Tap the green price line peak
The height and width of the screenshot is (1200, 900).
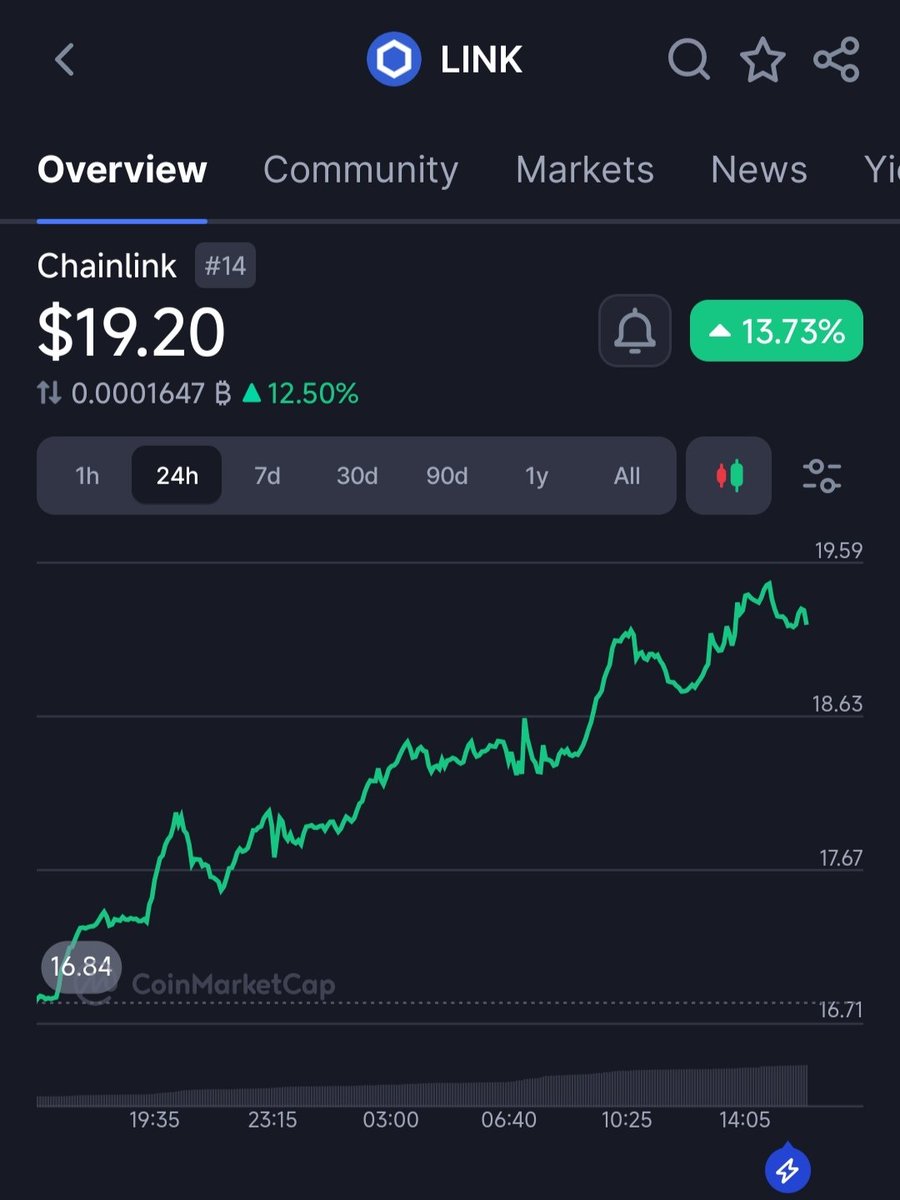(768, 584)
